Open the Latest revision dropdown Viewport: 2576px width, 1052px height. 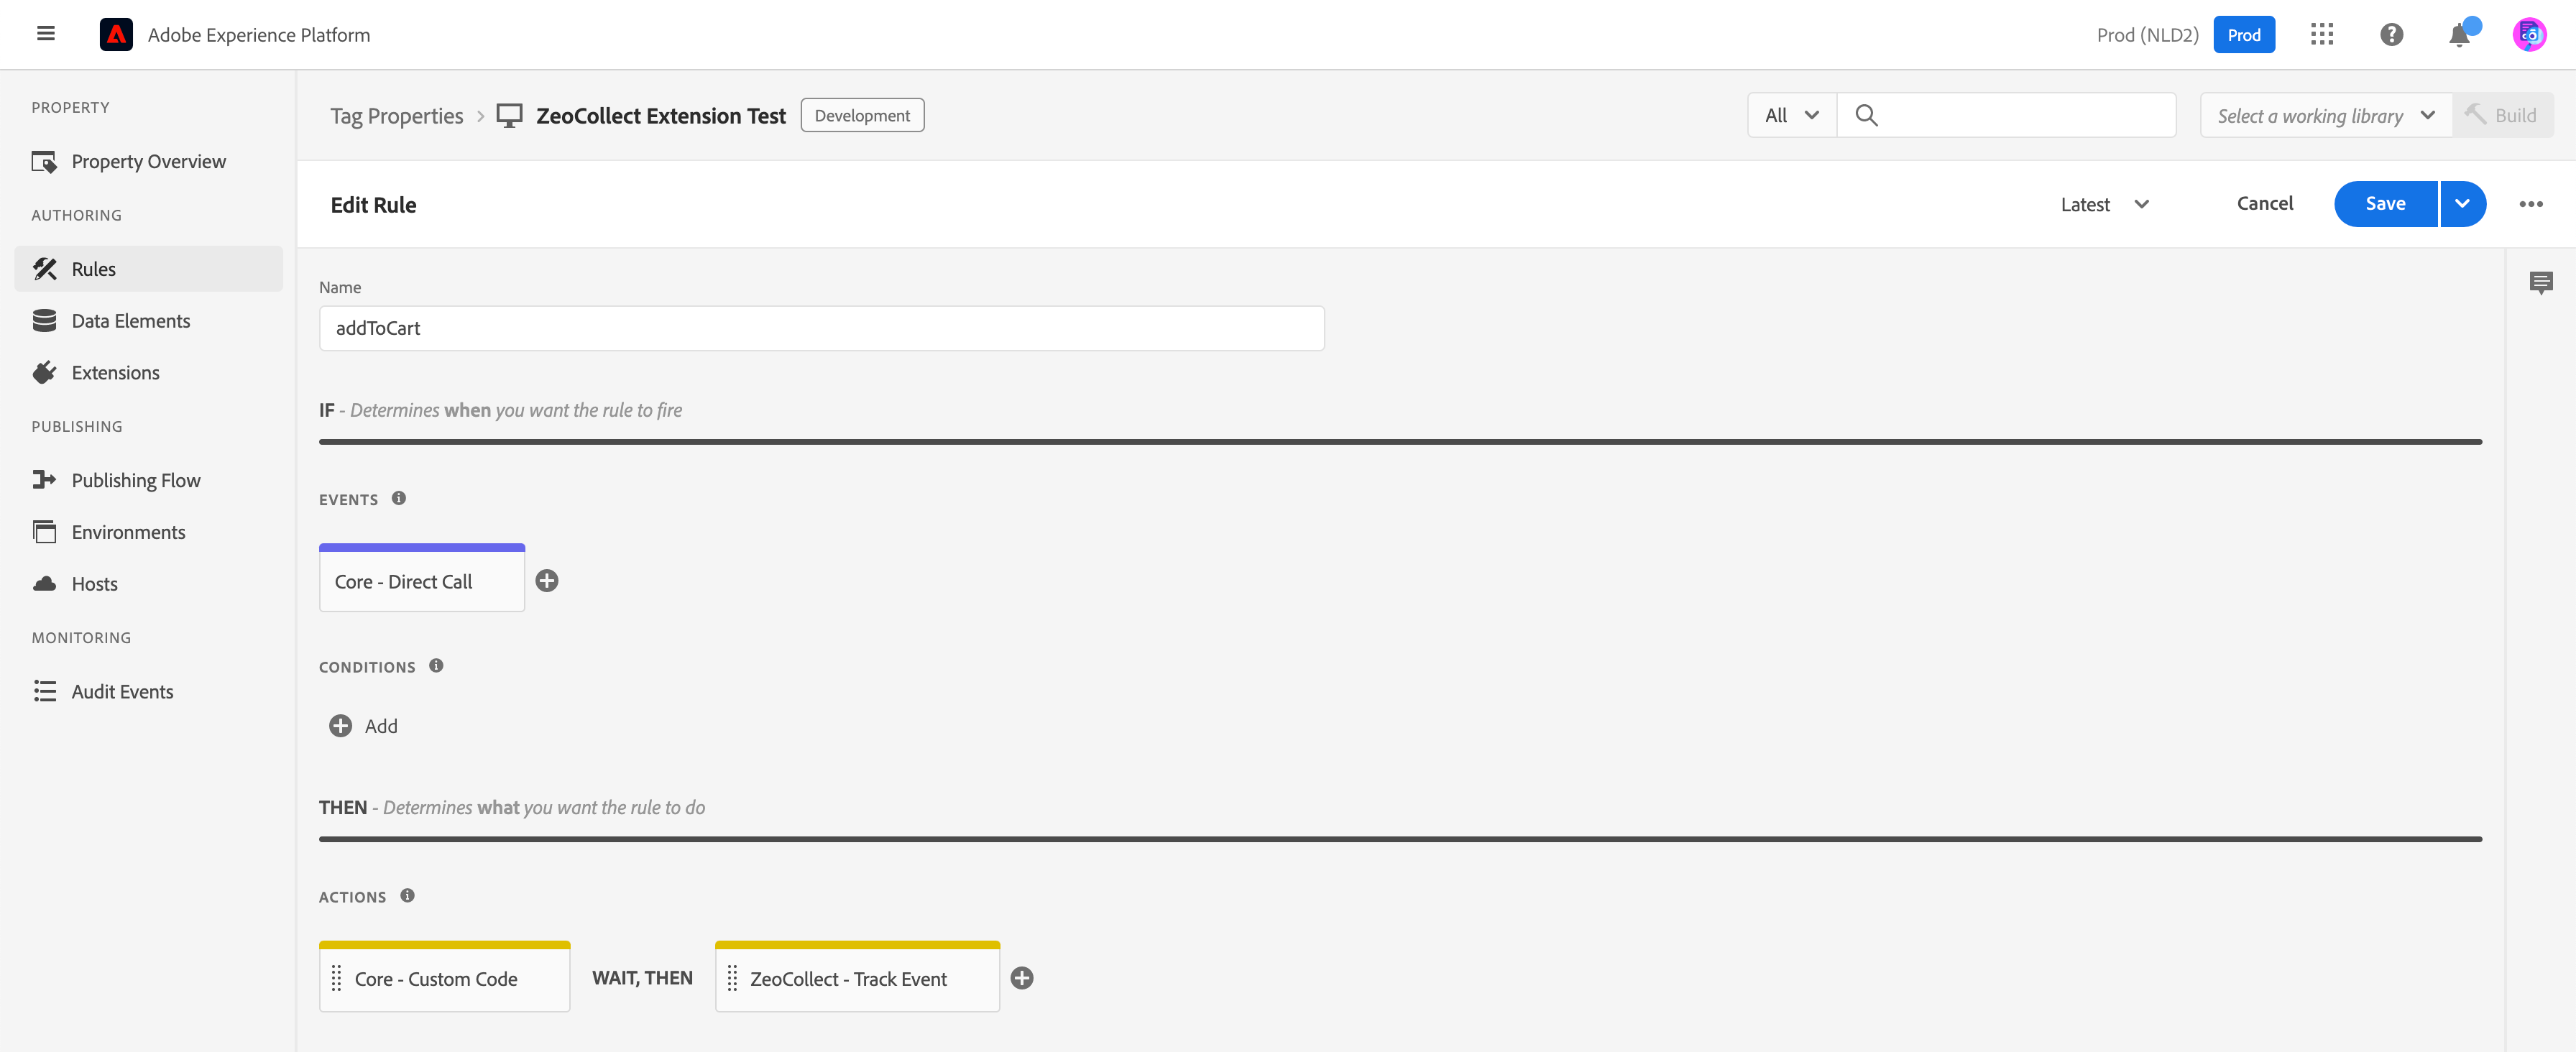2104,204
